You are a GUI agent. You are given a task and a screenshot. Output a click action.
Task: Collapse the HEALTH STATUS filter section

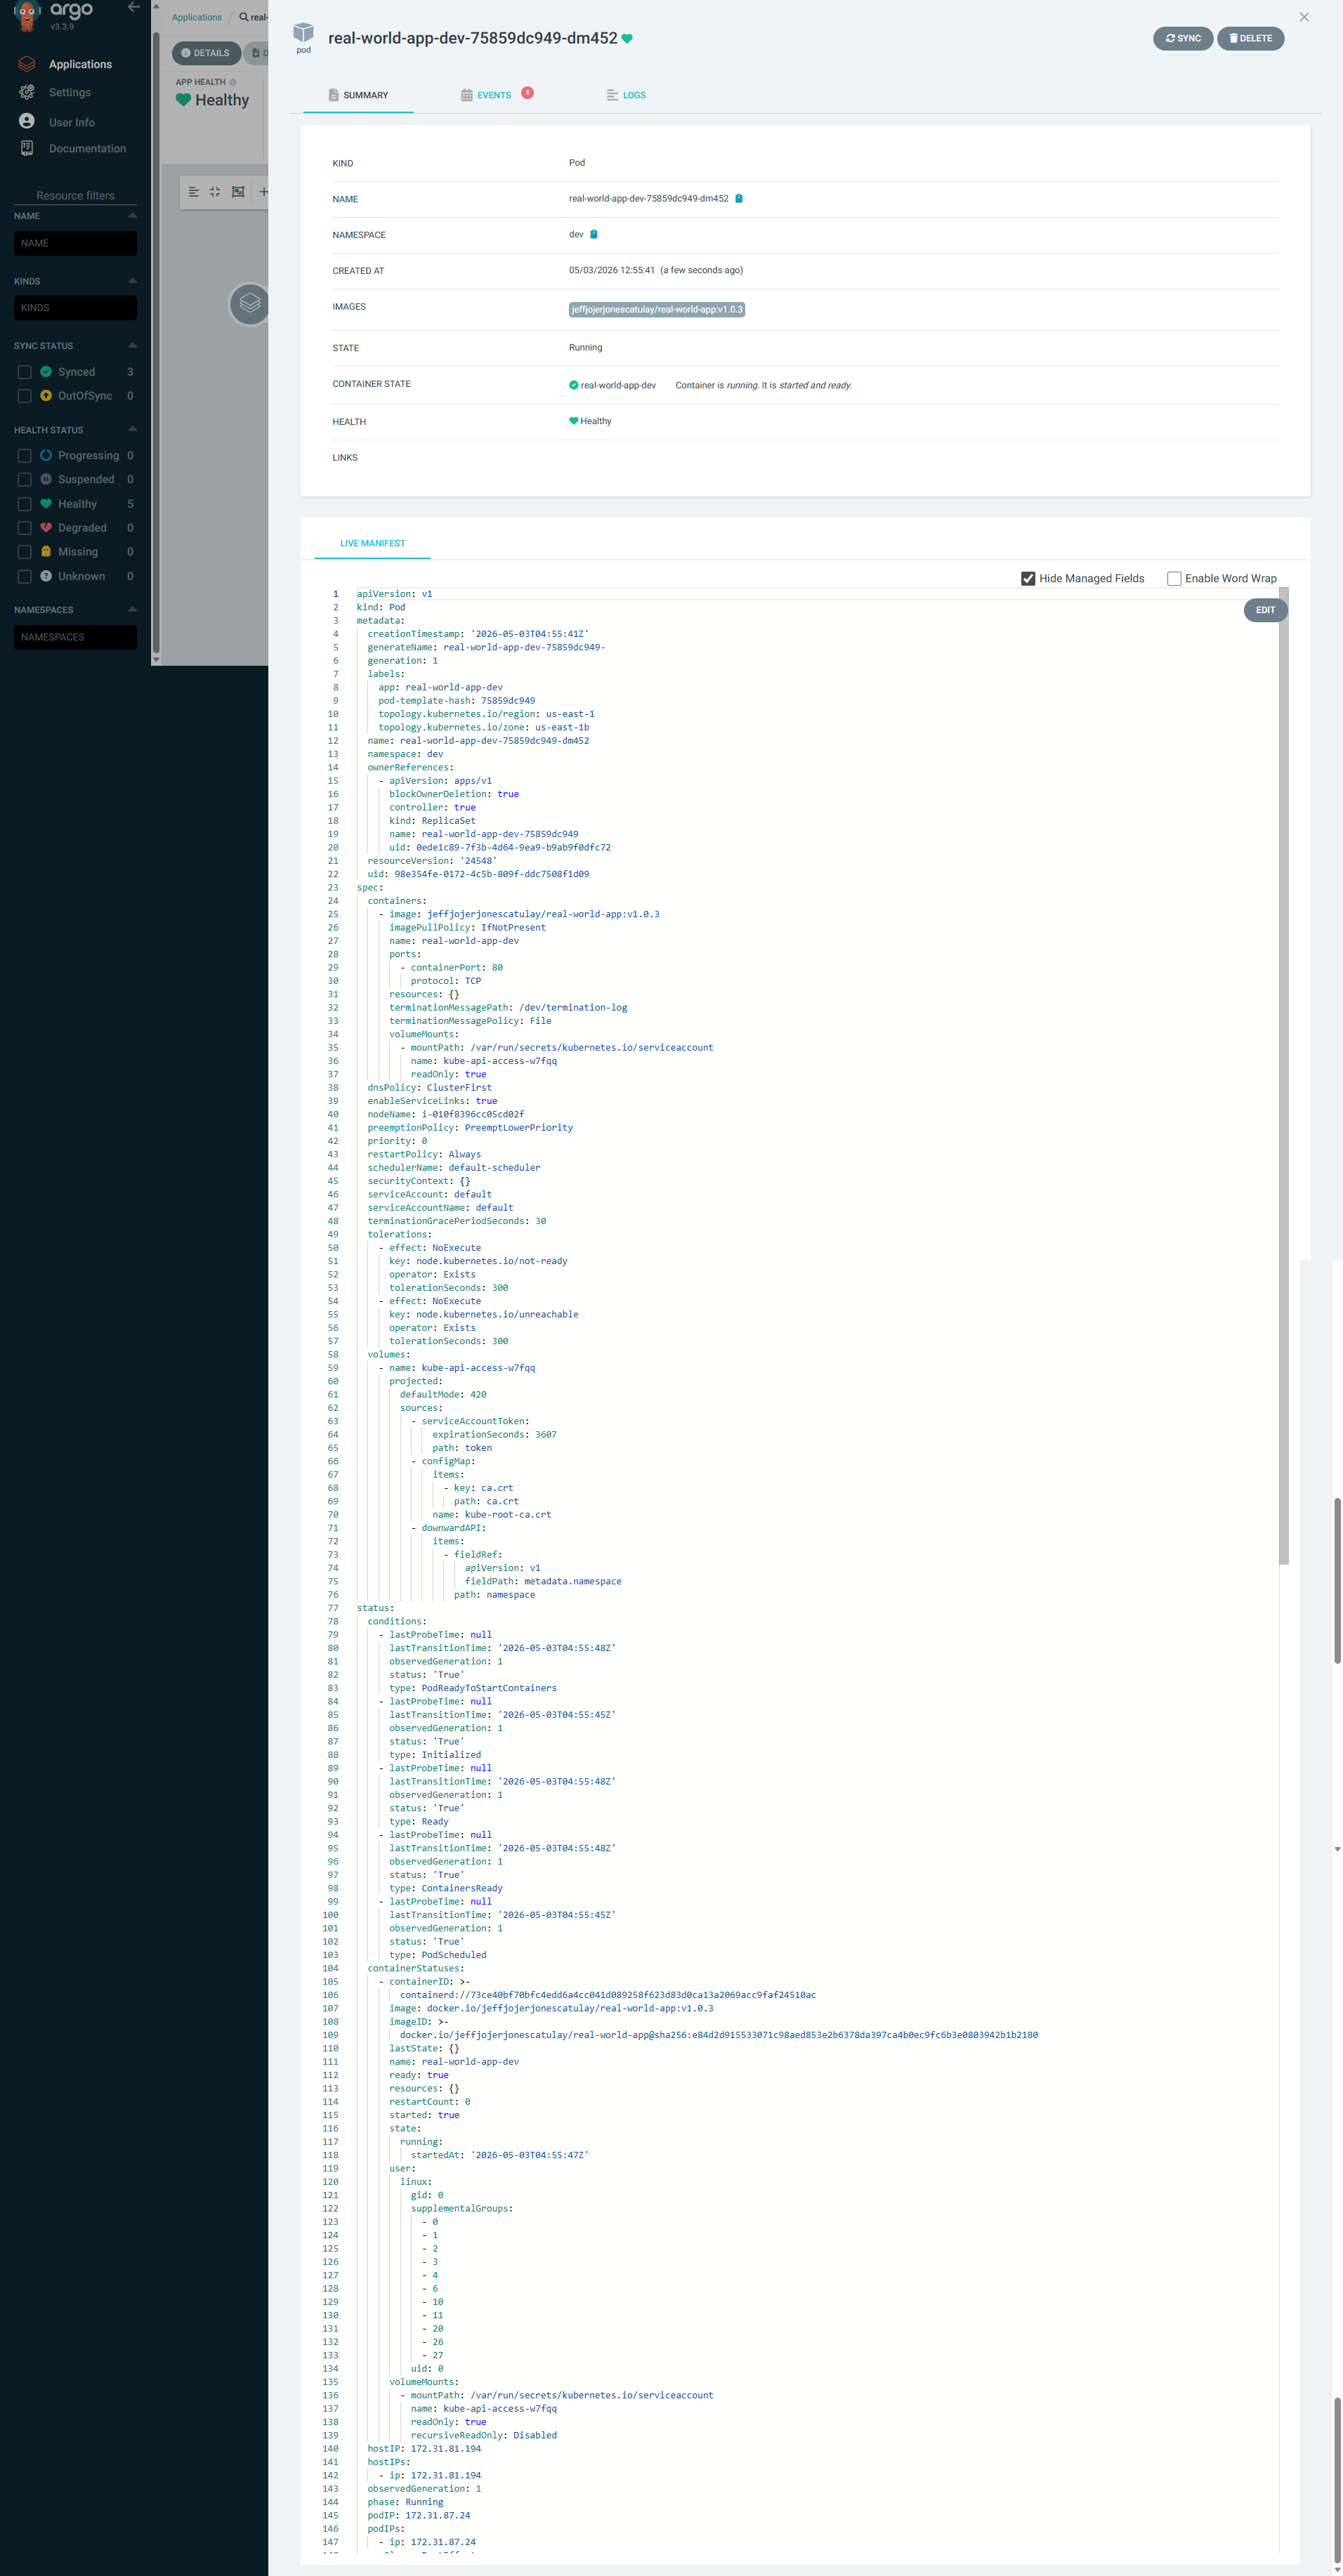point(132,429)
